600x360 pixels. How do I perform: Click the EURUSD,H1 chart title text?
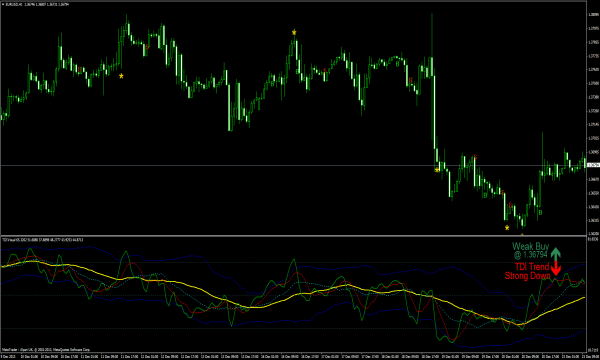click(14, 5)
